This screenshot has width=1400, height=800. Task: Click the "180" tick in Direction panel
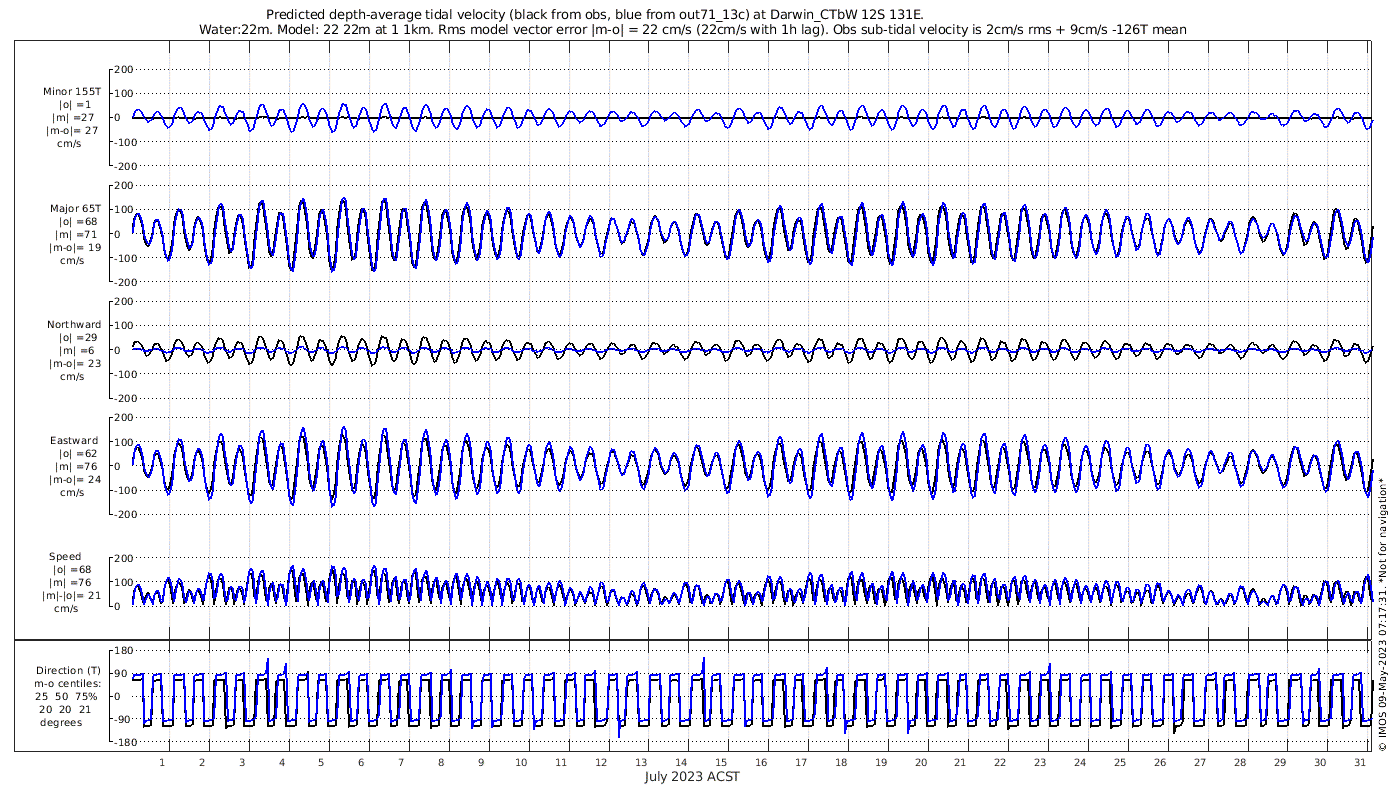tap(124, 651)
